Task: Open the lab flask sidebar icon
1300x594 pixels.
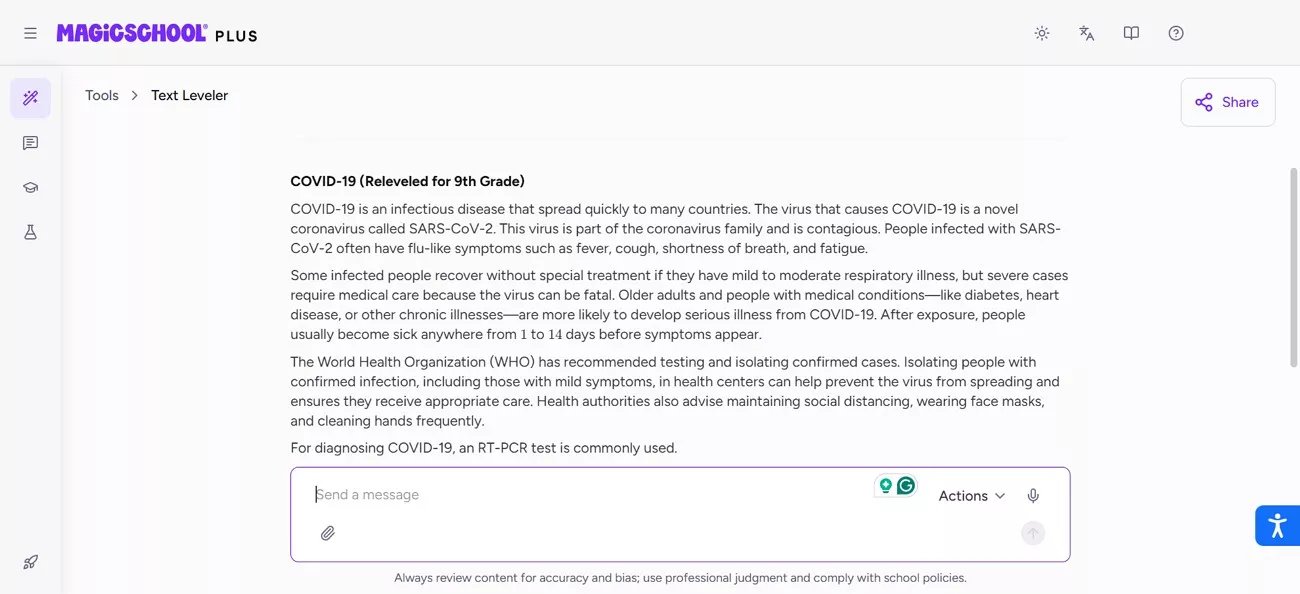Action: point(30,232)
